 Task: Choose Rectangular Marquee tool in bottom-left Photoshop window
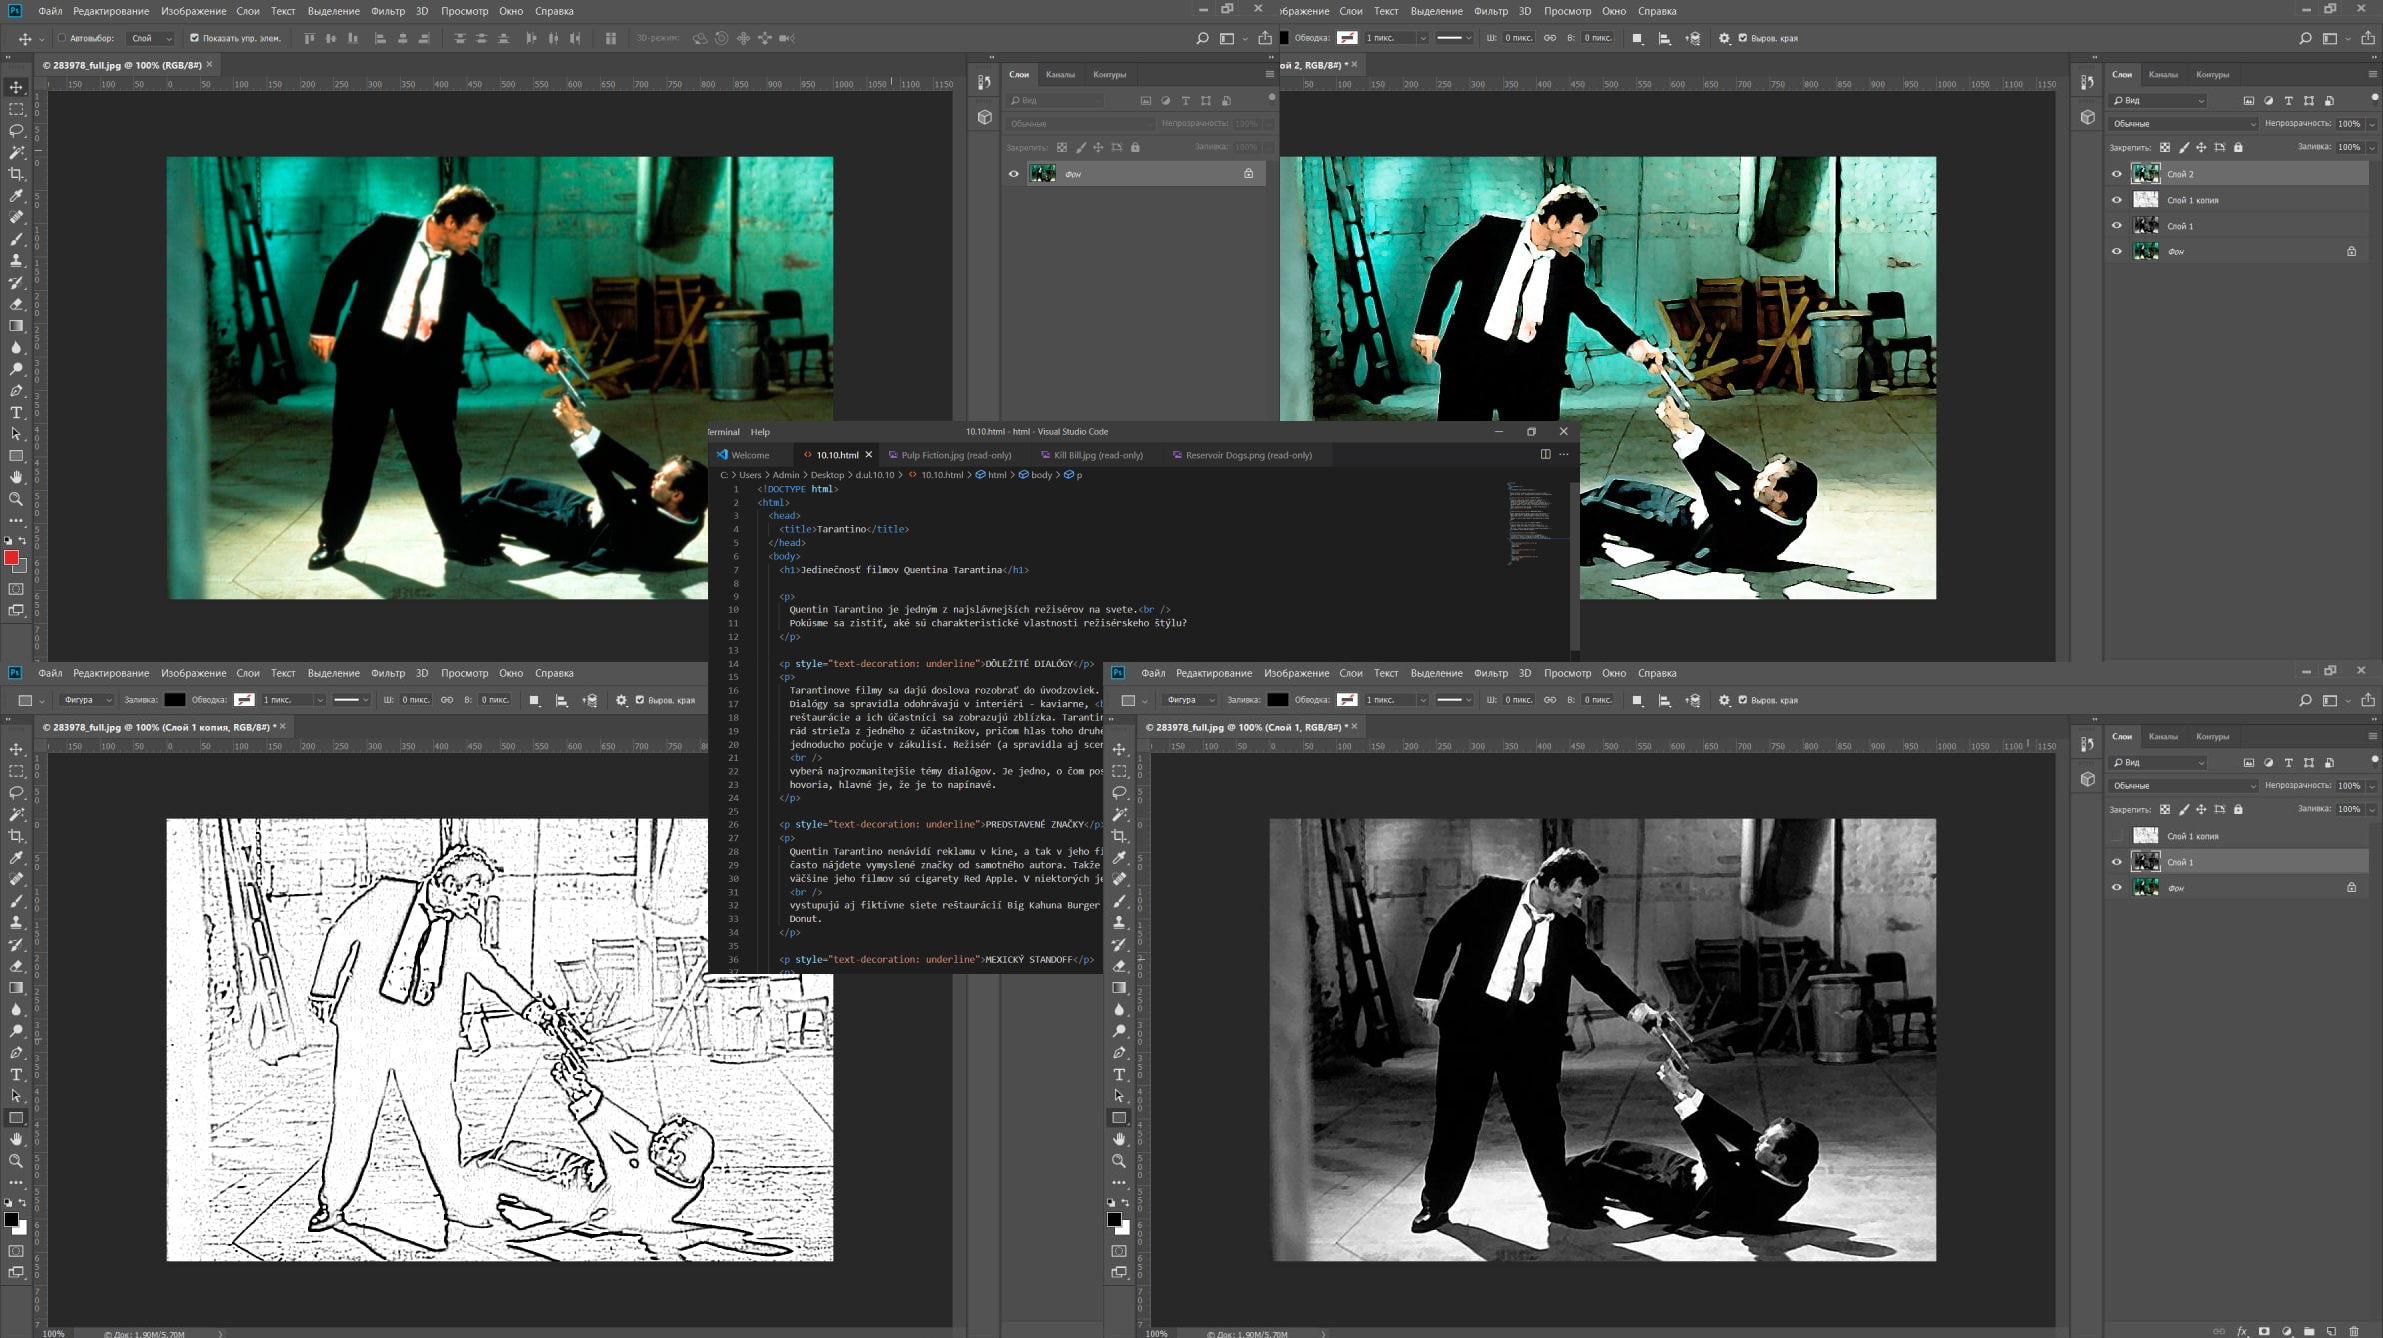[16, 771]
